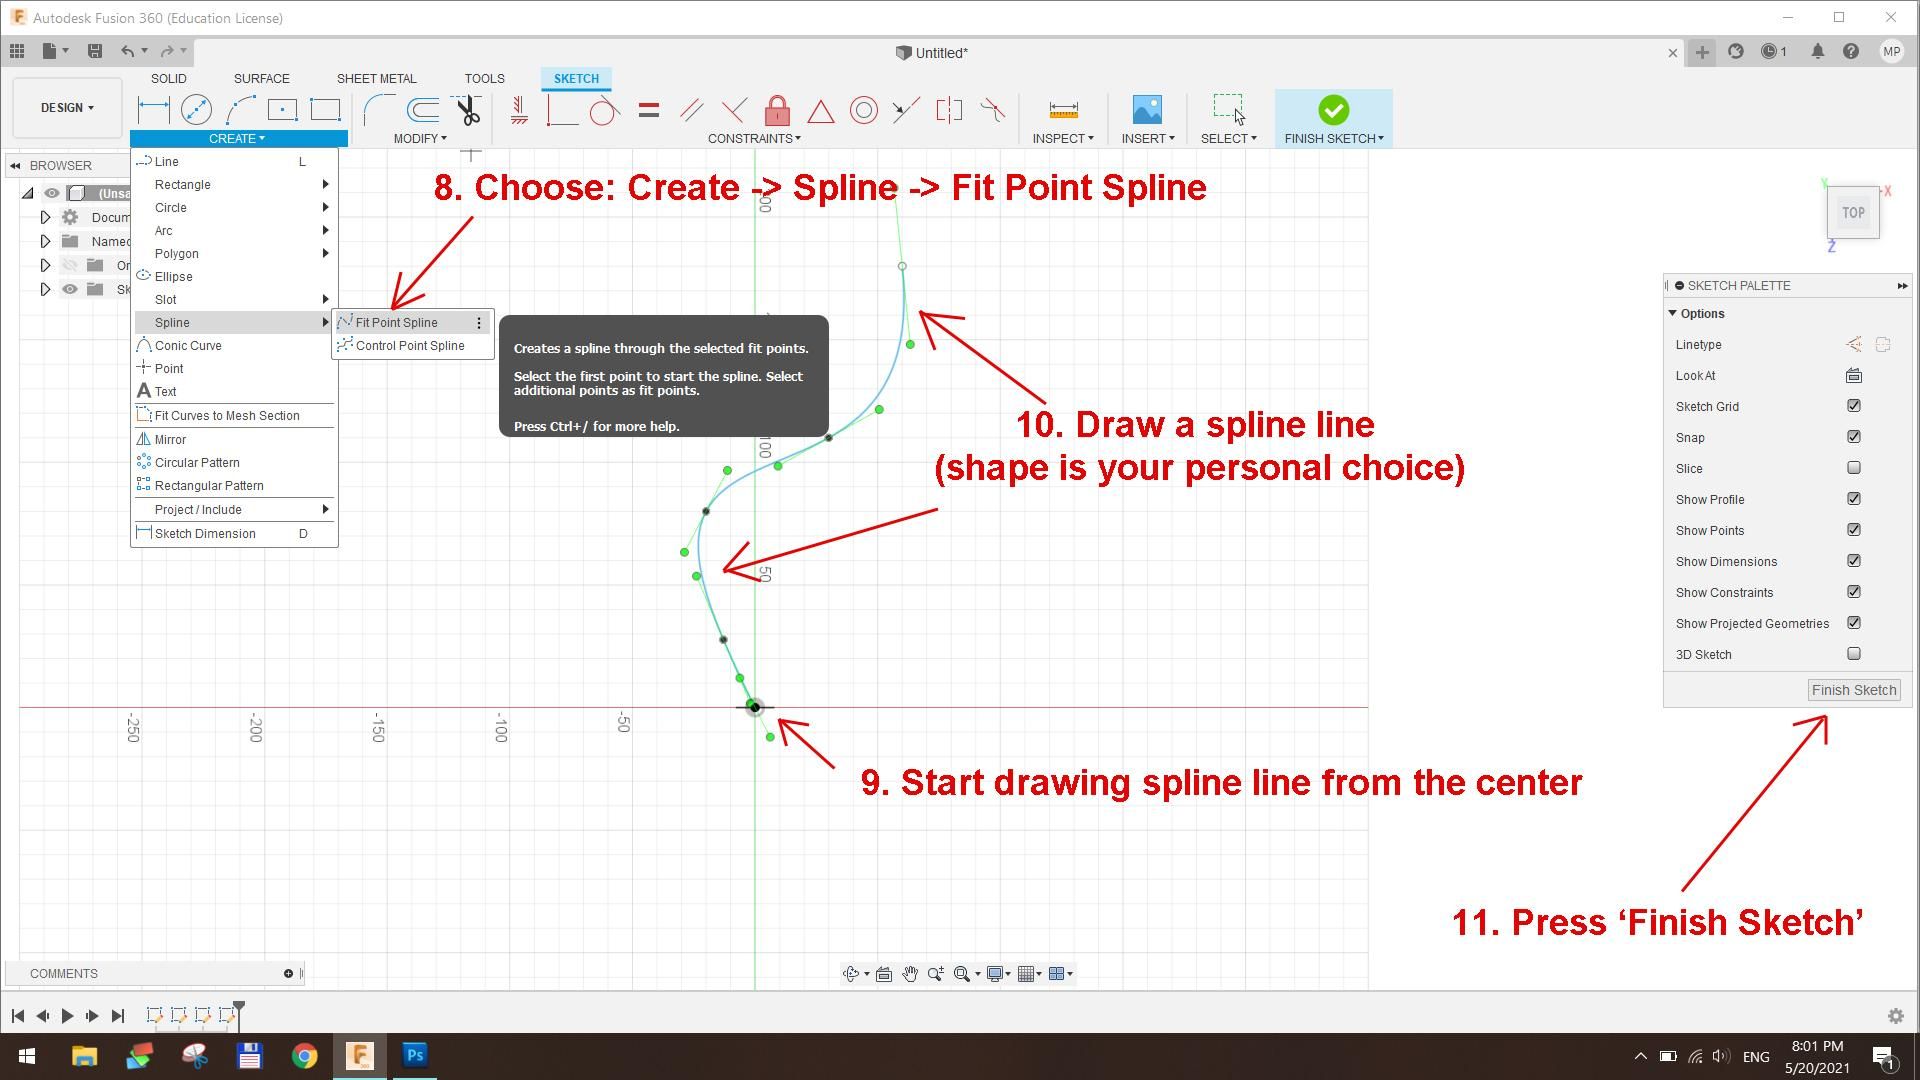The height and width of the screenshot is (1080, 1920).
Task: Open the Measure inspect tool
Action: [x=1063, y=110]
